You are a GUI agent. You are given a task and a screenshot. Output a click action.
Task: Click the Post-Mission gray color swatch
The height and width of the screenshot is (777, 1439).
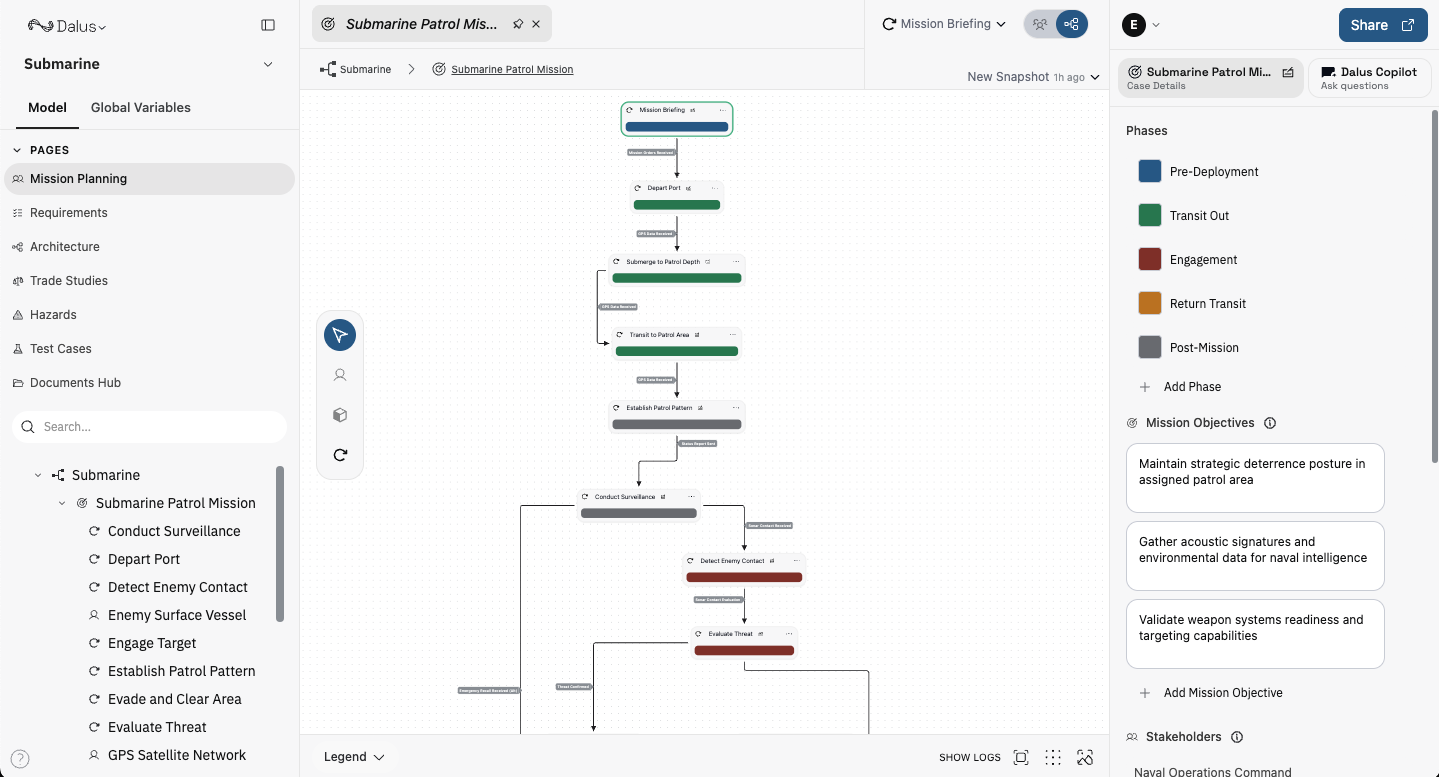click(1150, 347)
